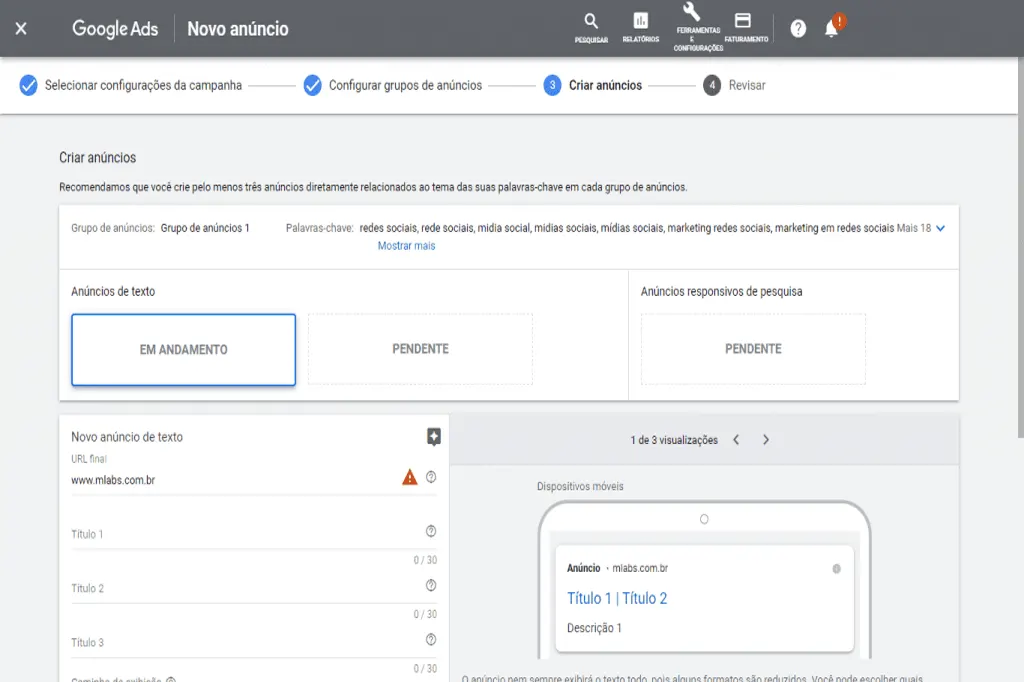Go to next ad preview
This screenshot has width=1024, height=682.
coord(766,441)
